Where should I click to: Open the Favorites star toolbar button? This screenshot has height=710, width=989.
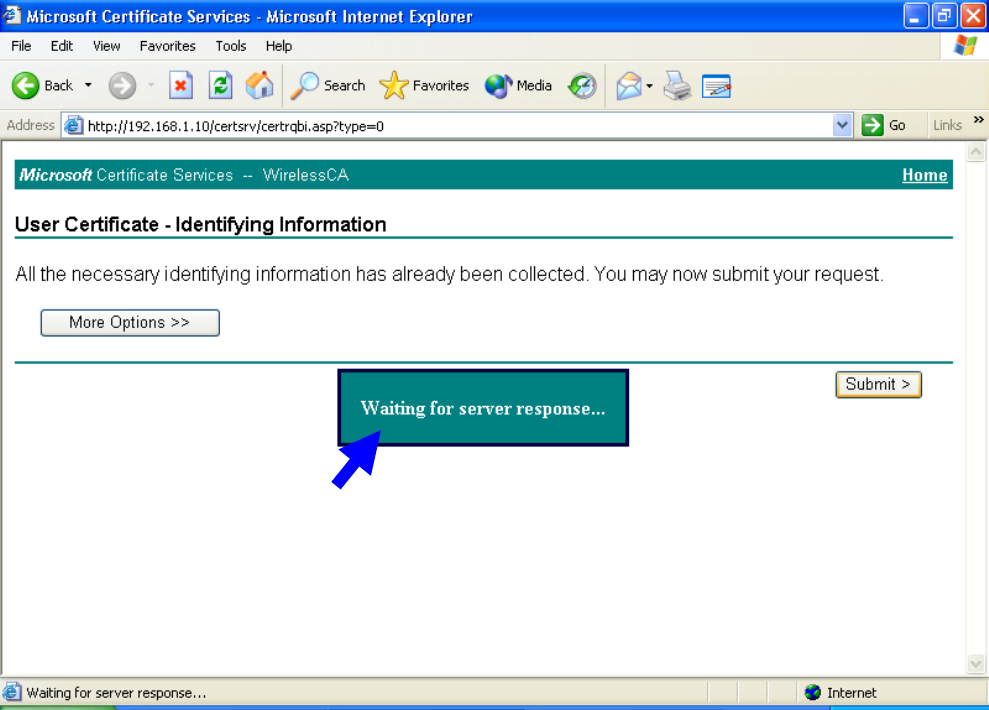(x=424, y=86)
